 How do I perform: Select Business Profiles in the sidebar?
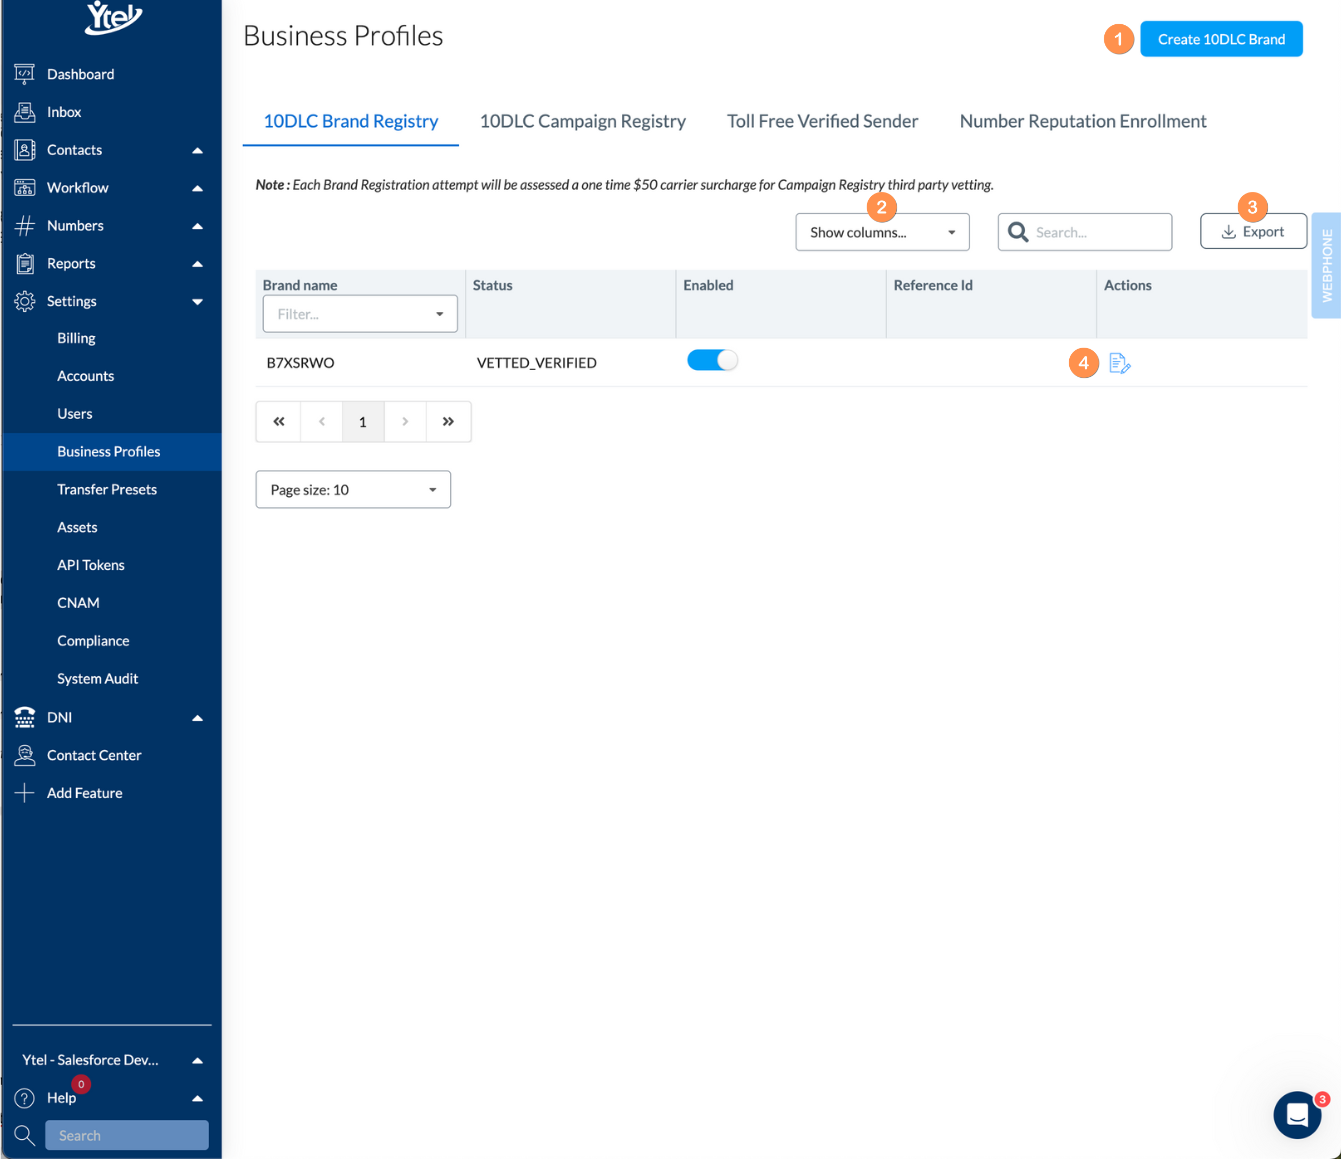pyautogui.click(x=112, y=452)
